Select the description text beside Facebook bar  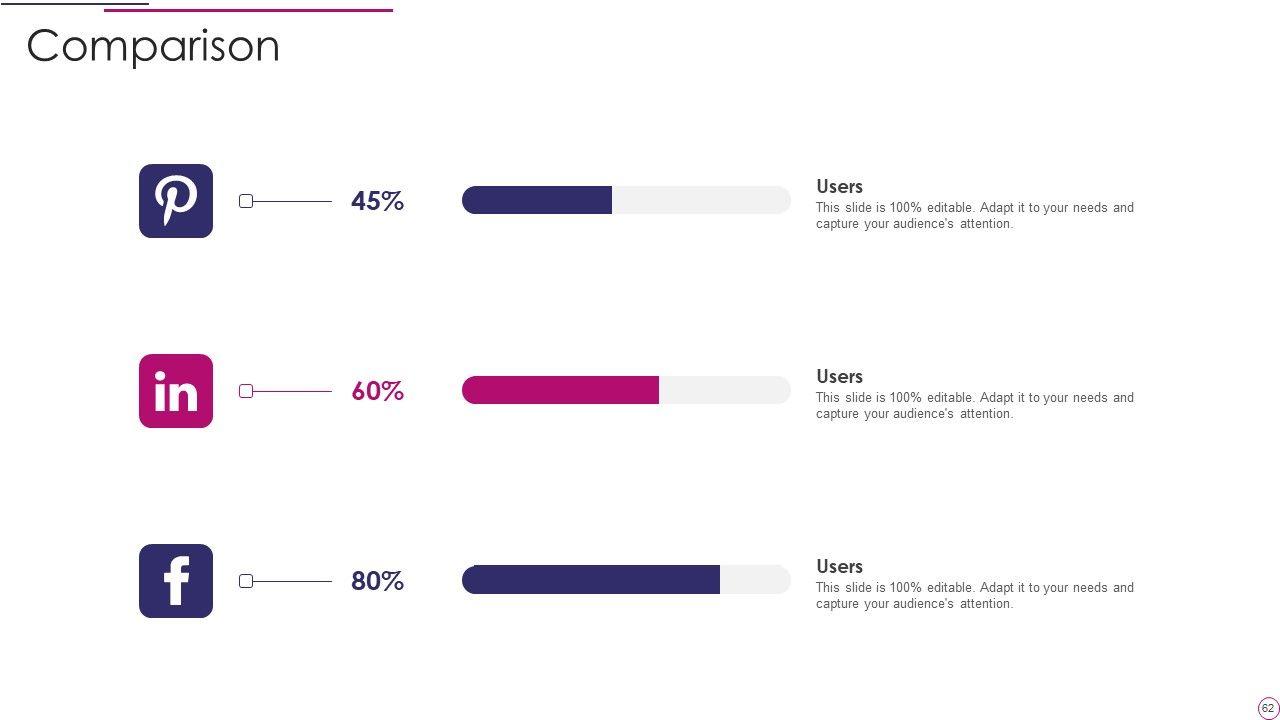[974, 596]
